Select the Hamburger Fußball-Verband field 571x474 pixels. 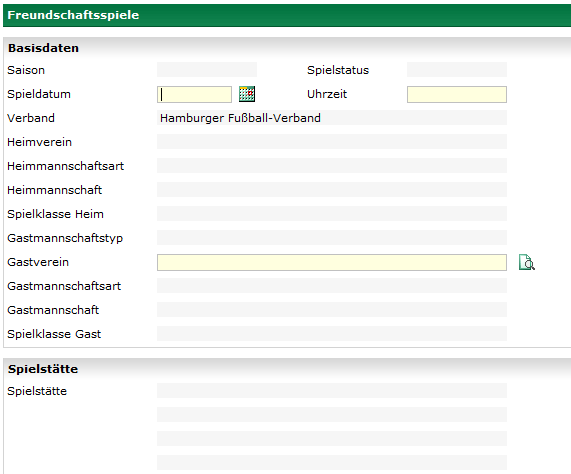[332, 118]
